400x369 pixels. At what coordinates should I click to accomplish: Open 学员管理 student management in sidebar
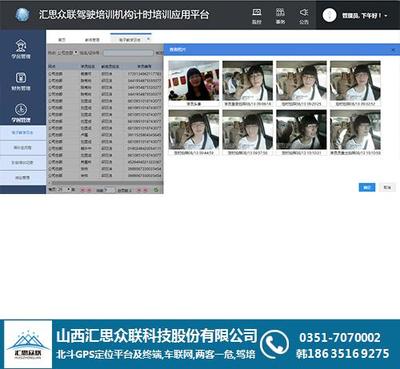click(21, 49)
